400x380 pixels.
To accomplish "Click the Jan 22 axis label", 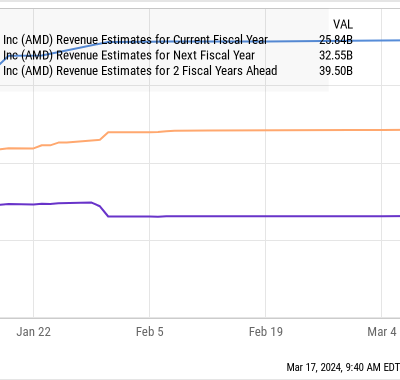I will click(x=33, y=332).
